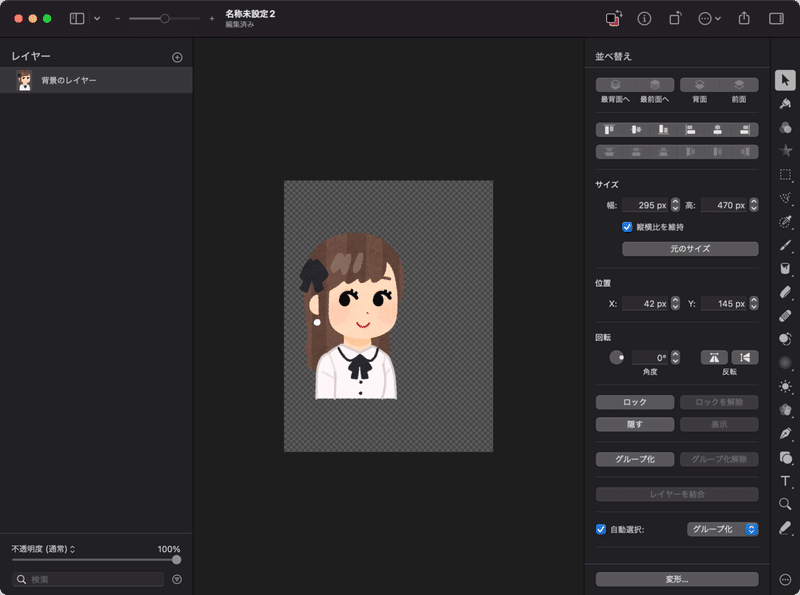The width and height of the screenshot is (800, 595).
Task: Open the layer filter options menu
Action: 177,579
